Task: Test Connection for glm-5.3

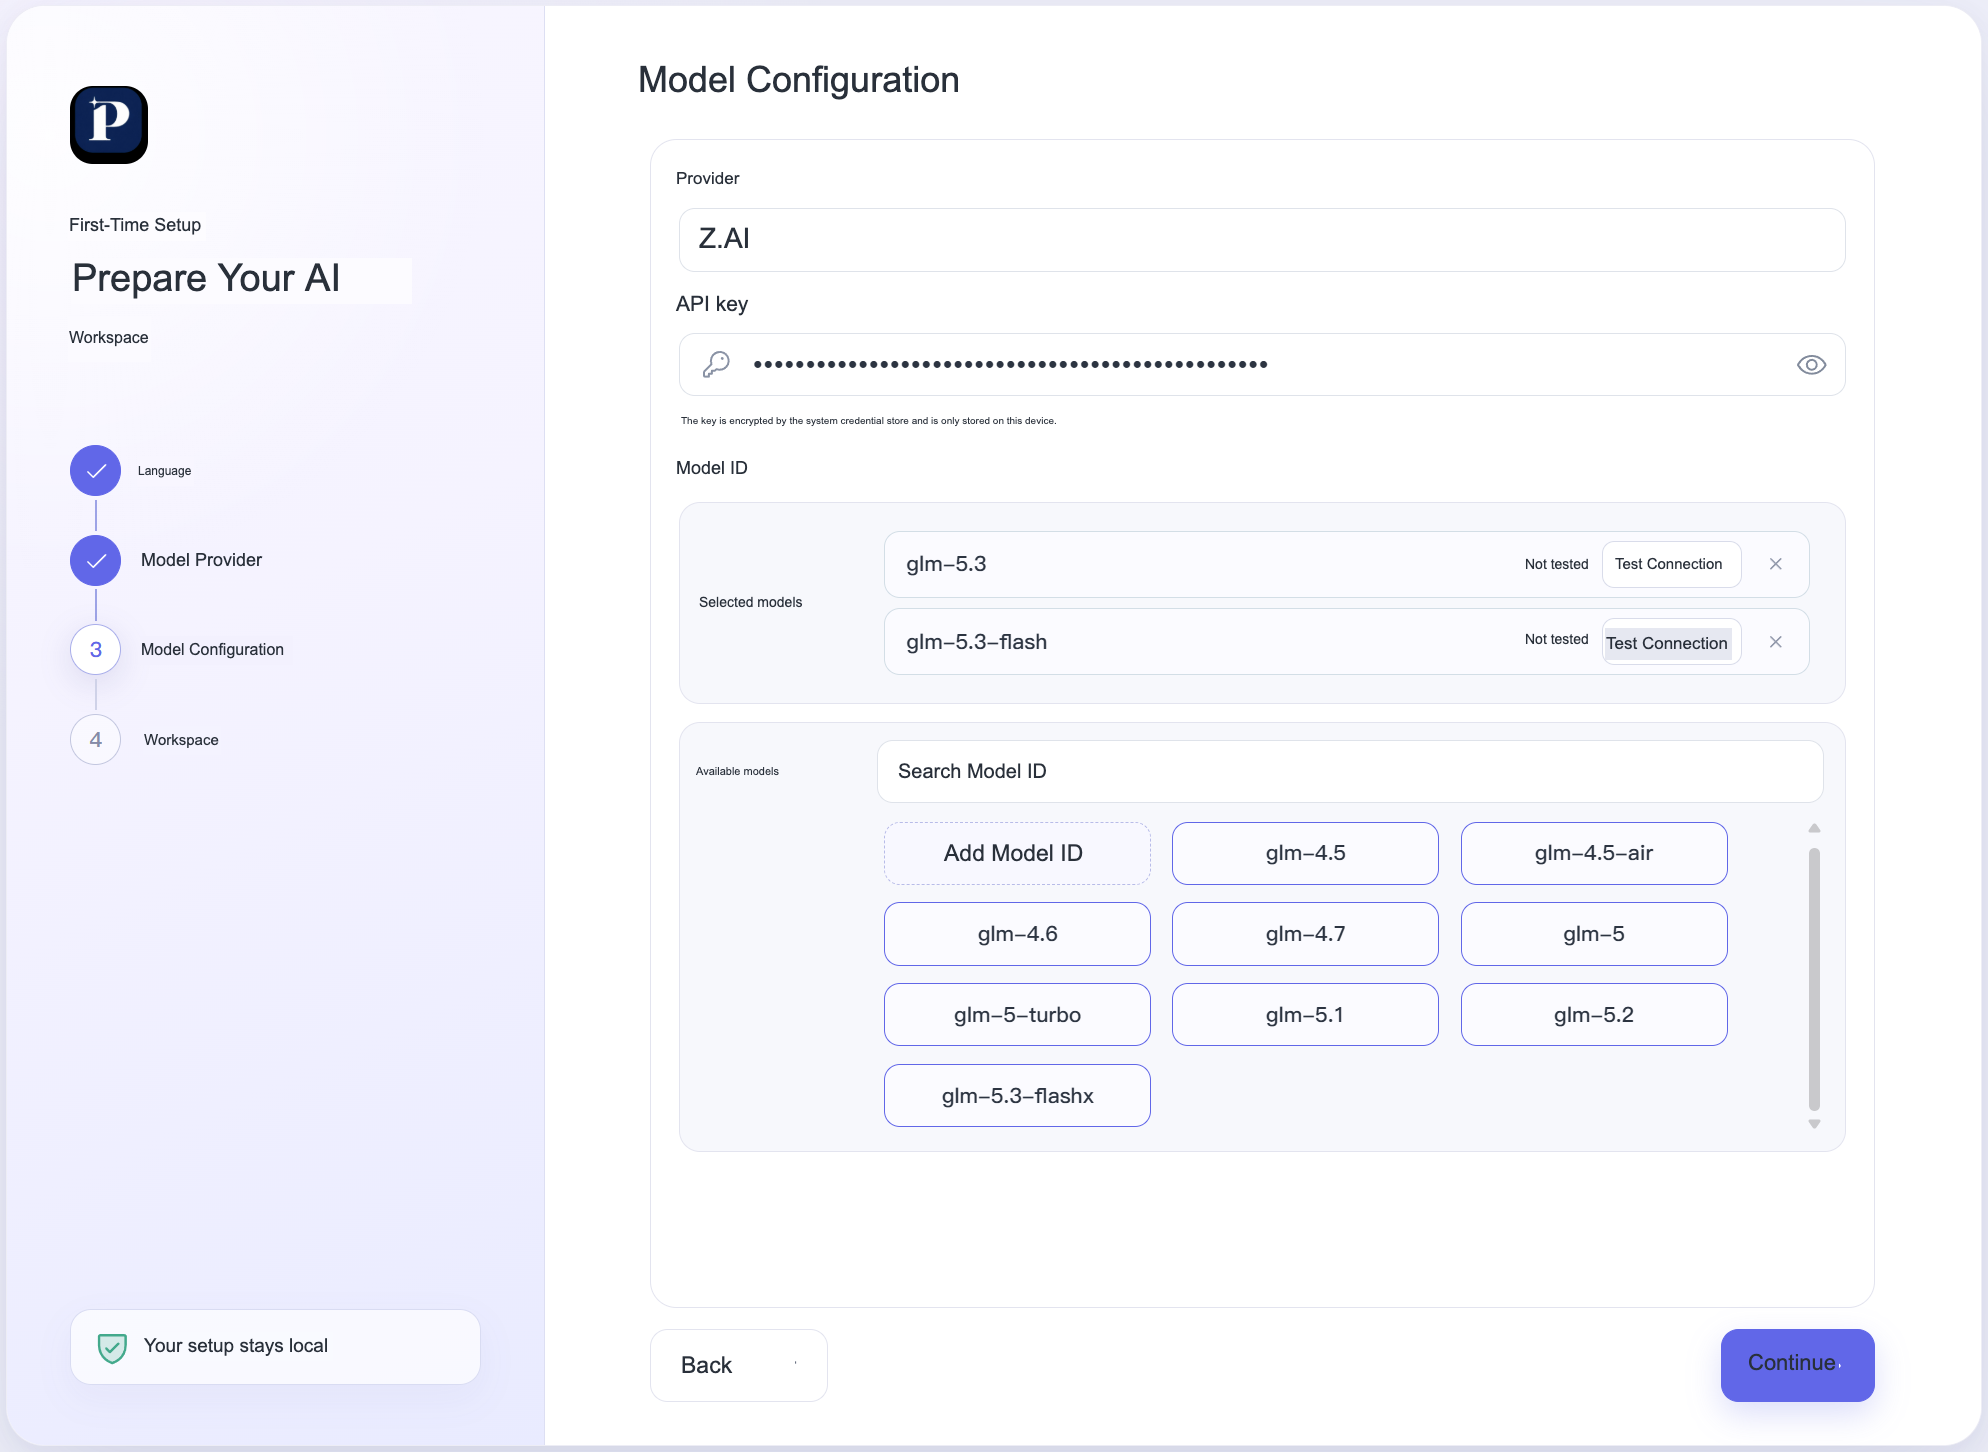Action: 1671,565
